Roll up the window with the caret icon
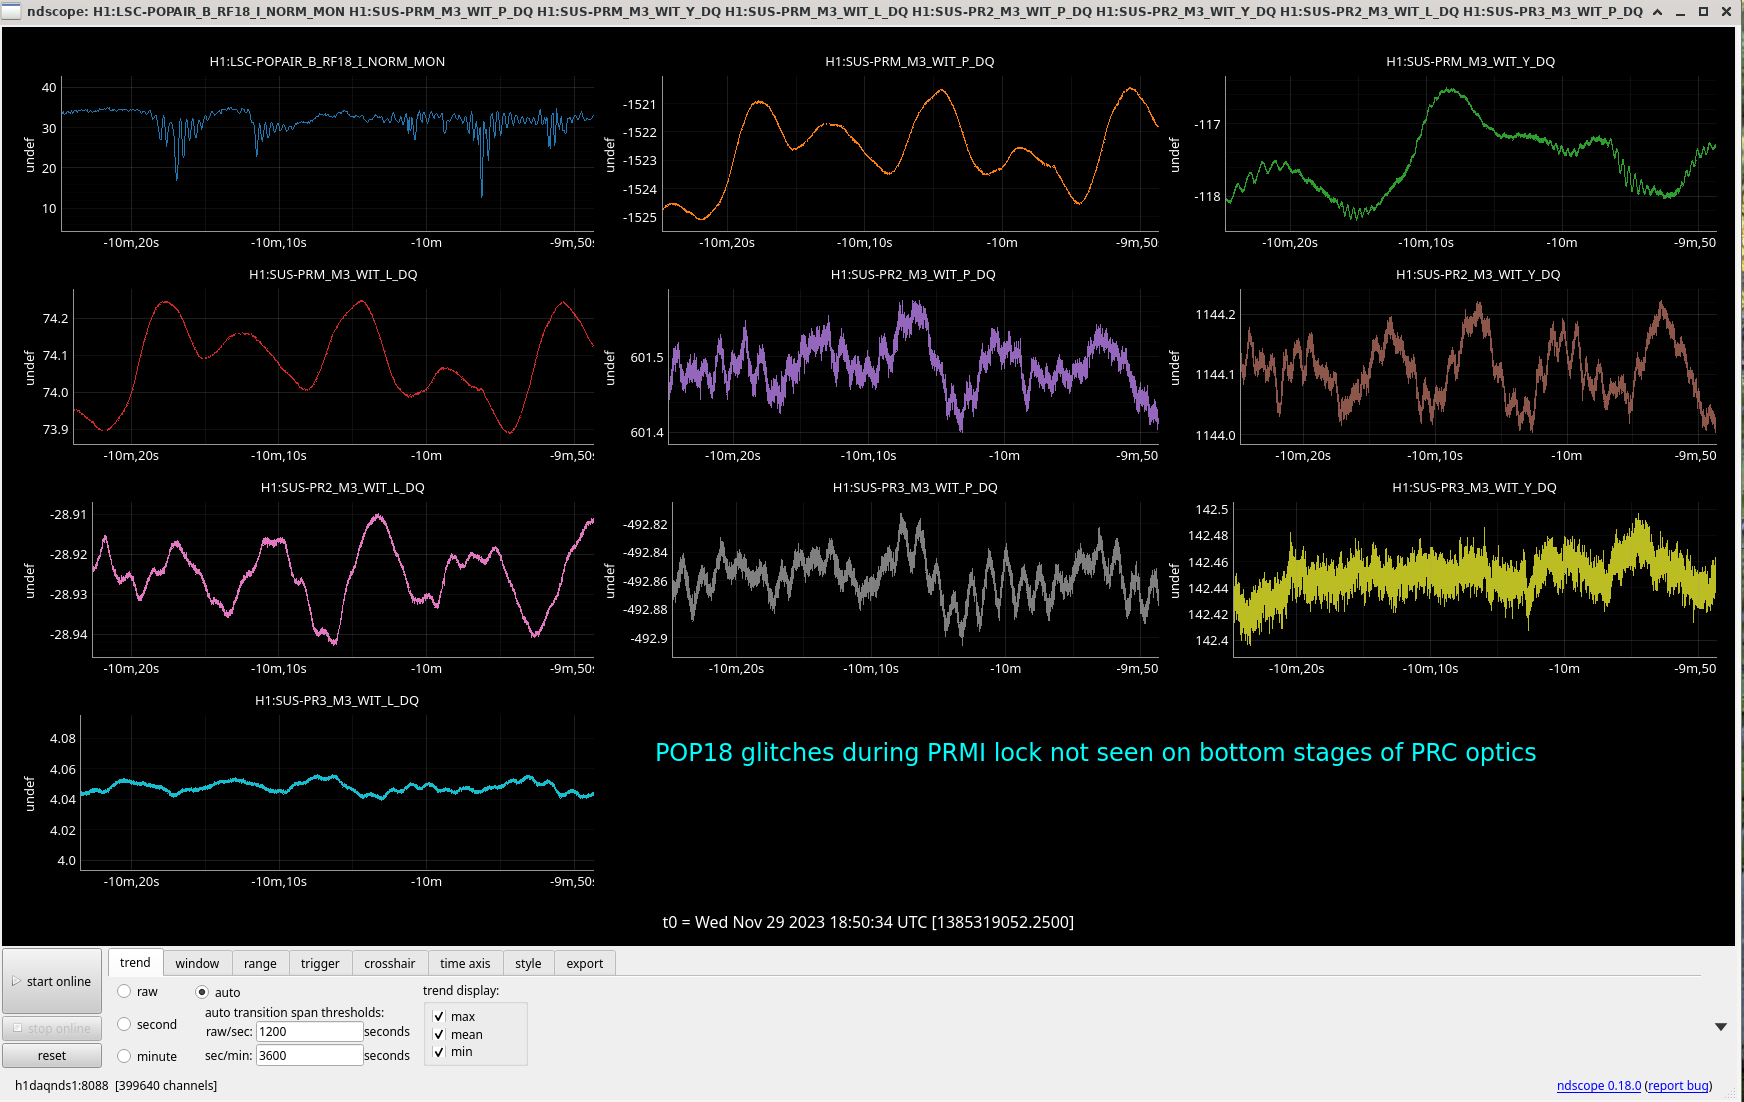This screenshot has width=1744, height=1102. [1658, 12]
